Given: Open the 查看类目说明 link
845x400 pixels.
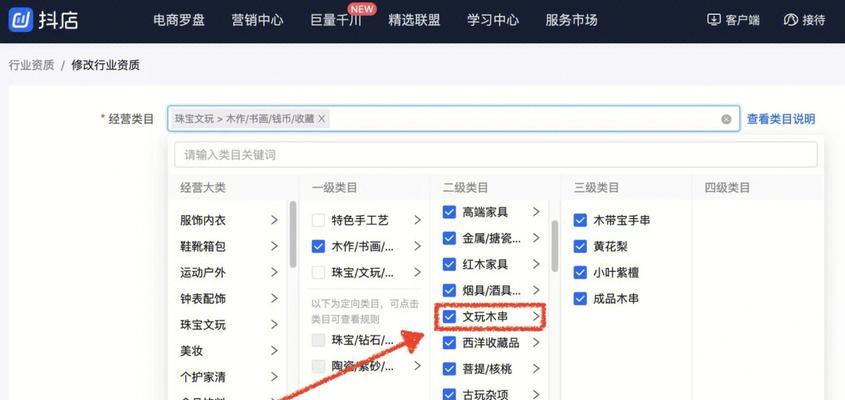Looking at the screenshot, I should tap(780, 119).
